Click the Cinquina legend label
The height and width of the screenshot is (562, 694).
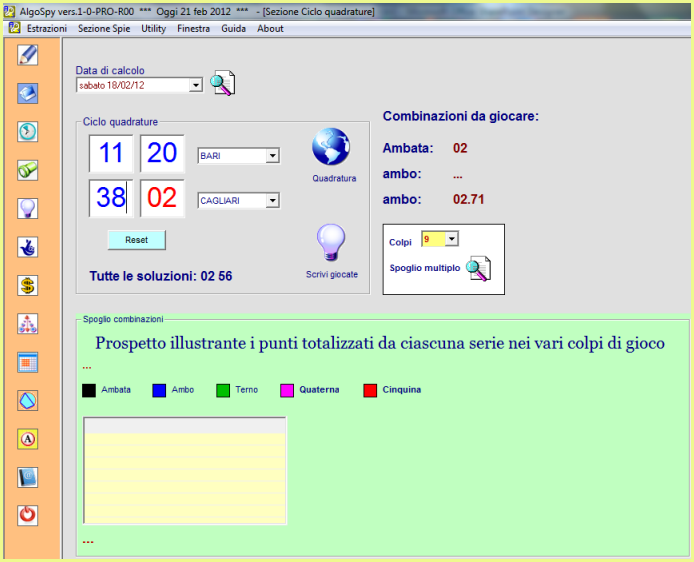pos(402,390)
